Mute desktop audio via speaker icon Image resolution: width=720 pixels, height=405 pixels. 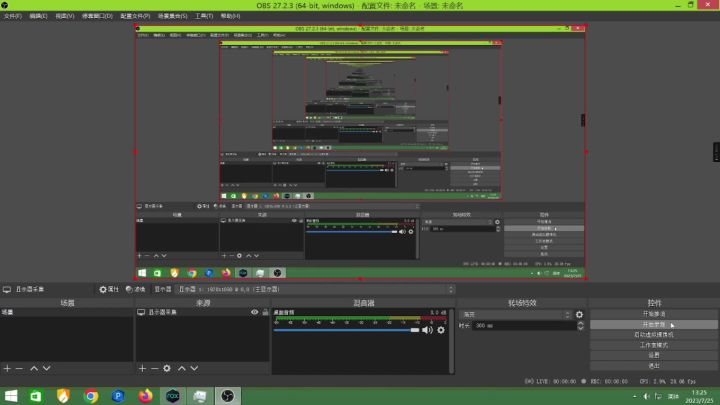428,330
